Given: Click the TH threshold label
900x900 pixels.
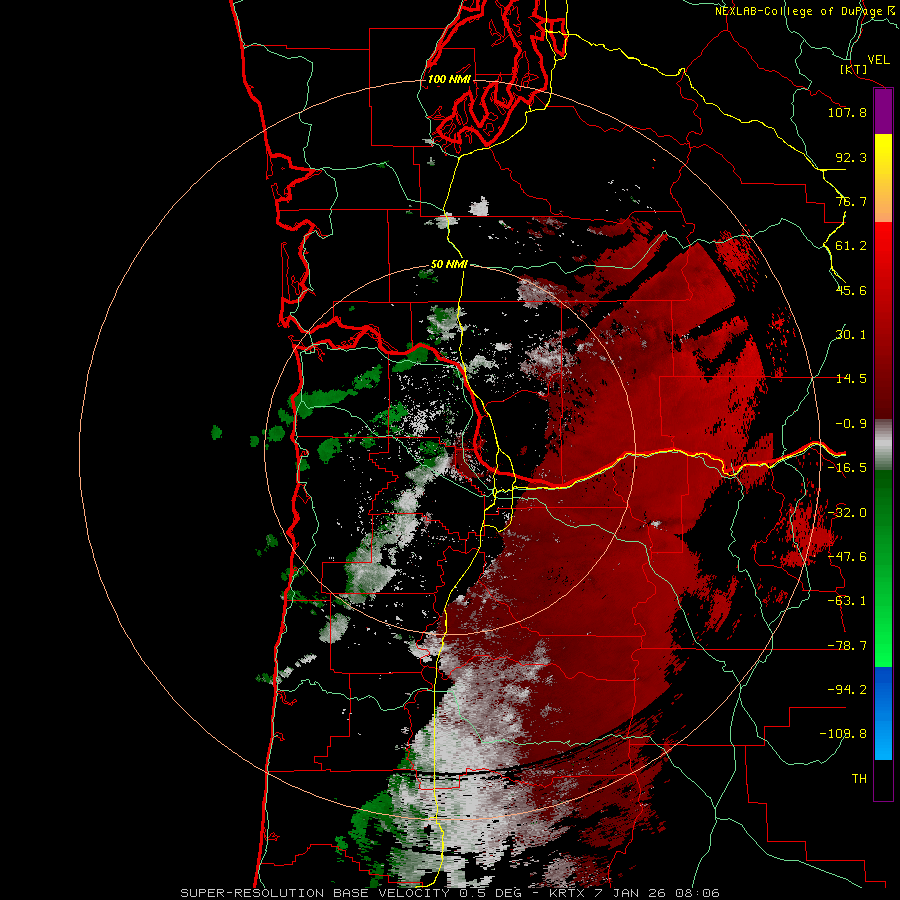Looking at the screenshot, I should 859,778.
